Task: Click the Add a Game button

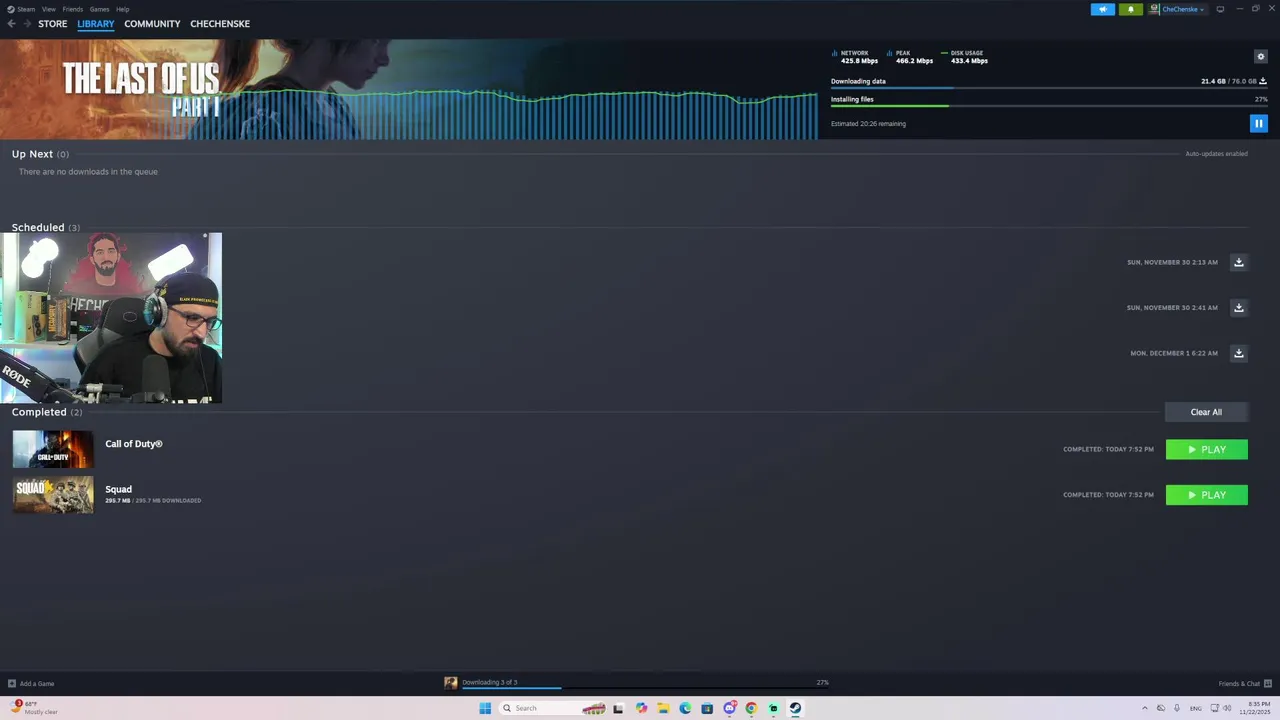Action: [31, 684]
